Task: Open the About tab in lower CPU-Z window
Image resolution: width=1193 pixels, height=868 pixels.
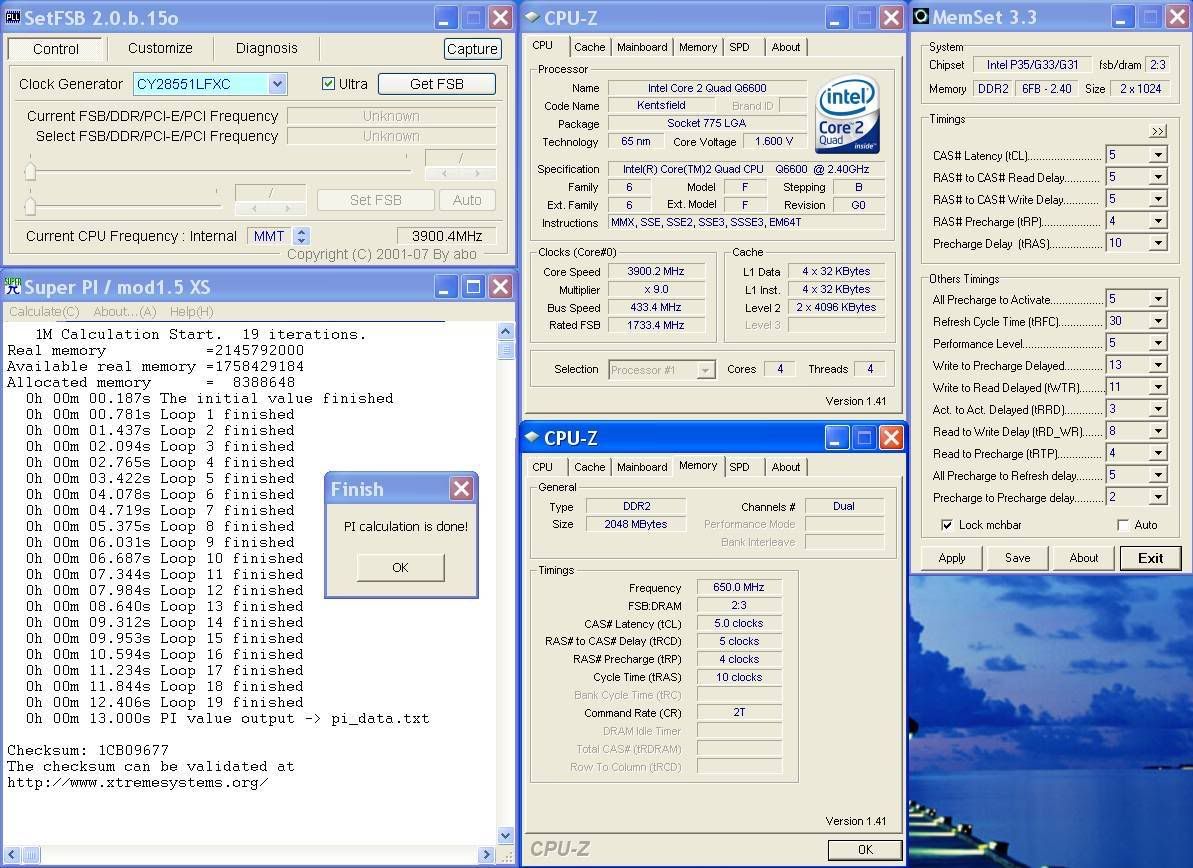Action: click(786, 467)
